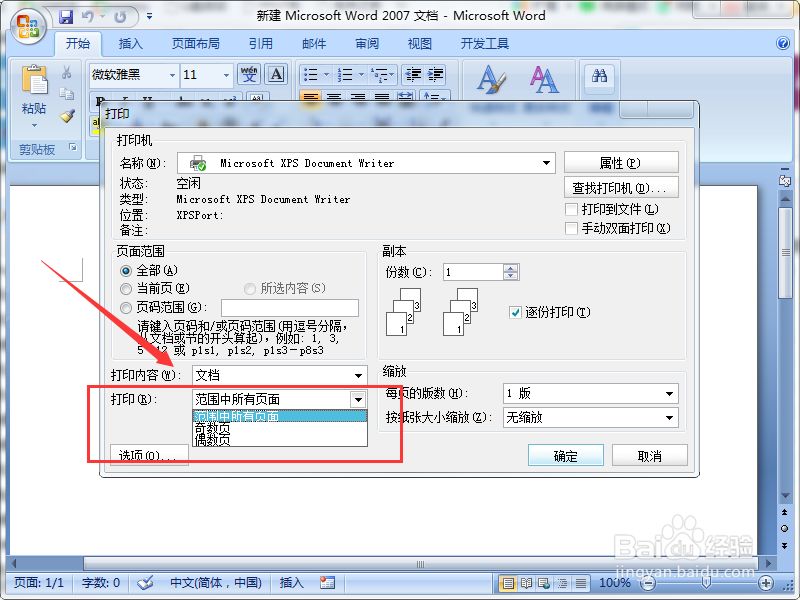Switch to the 引用 ribbon tab
Viewport: 800px width, 600px height.
261,44
